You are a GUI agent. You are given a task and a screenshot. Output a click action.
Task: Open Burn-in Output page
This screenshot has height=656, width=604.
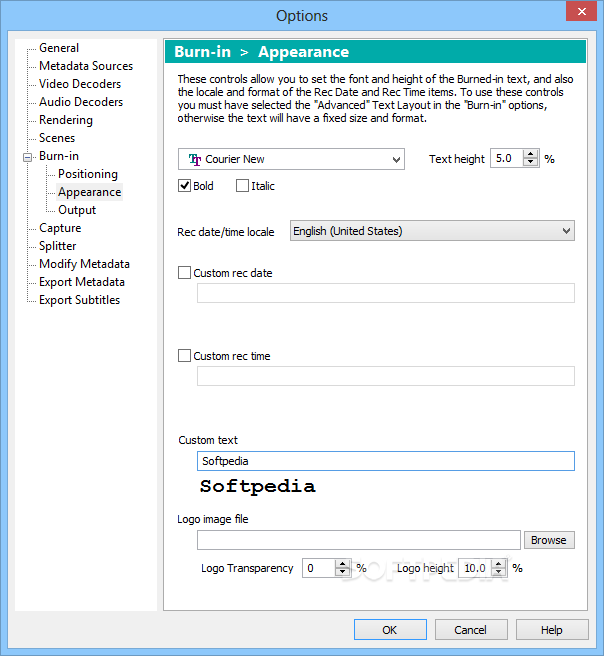click(77, 210)
